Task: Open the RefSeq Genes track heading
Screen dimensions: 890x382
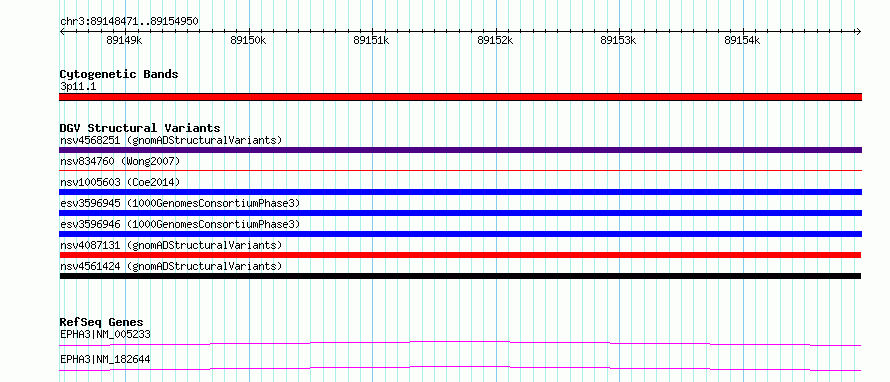Action: pyautogui.click(x=101, y=323)
